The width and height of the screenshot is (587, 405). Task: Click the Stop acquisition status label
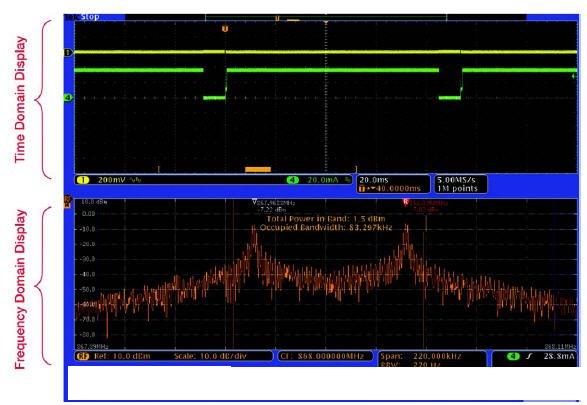90,17
